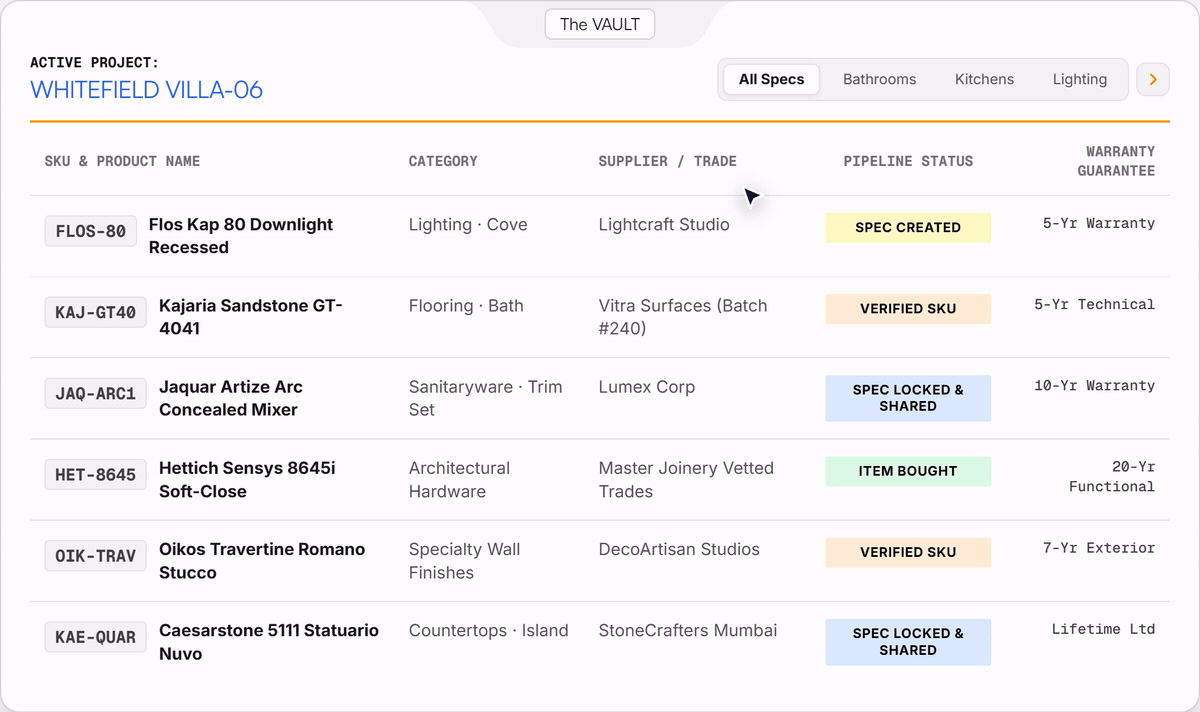
Task: Click the Verified SKU status for Kajaria Sandstone
Action: (908, 308)
